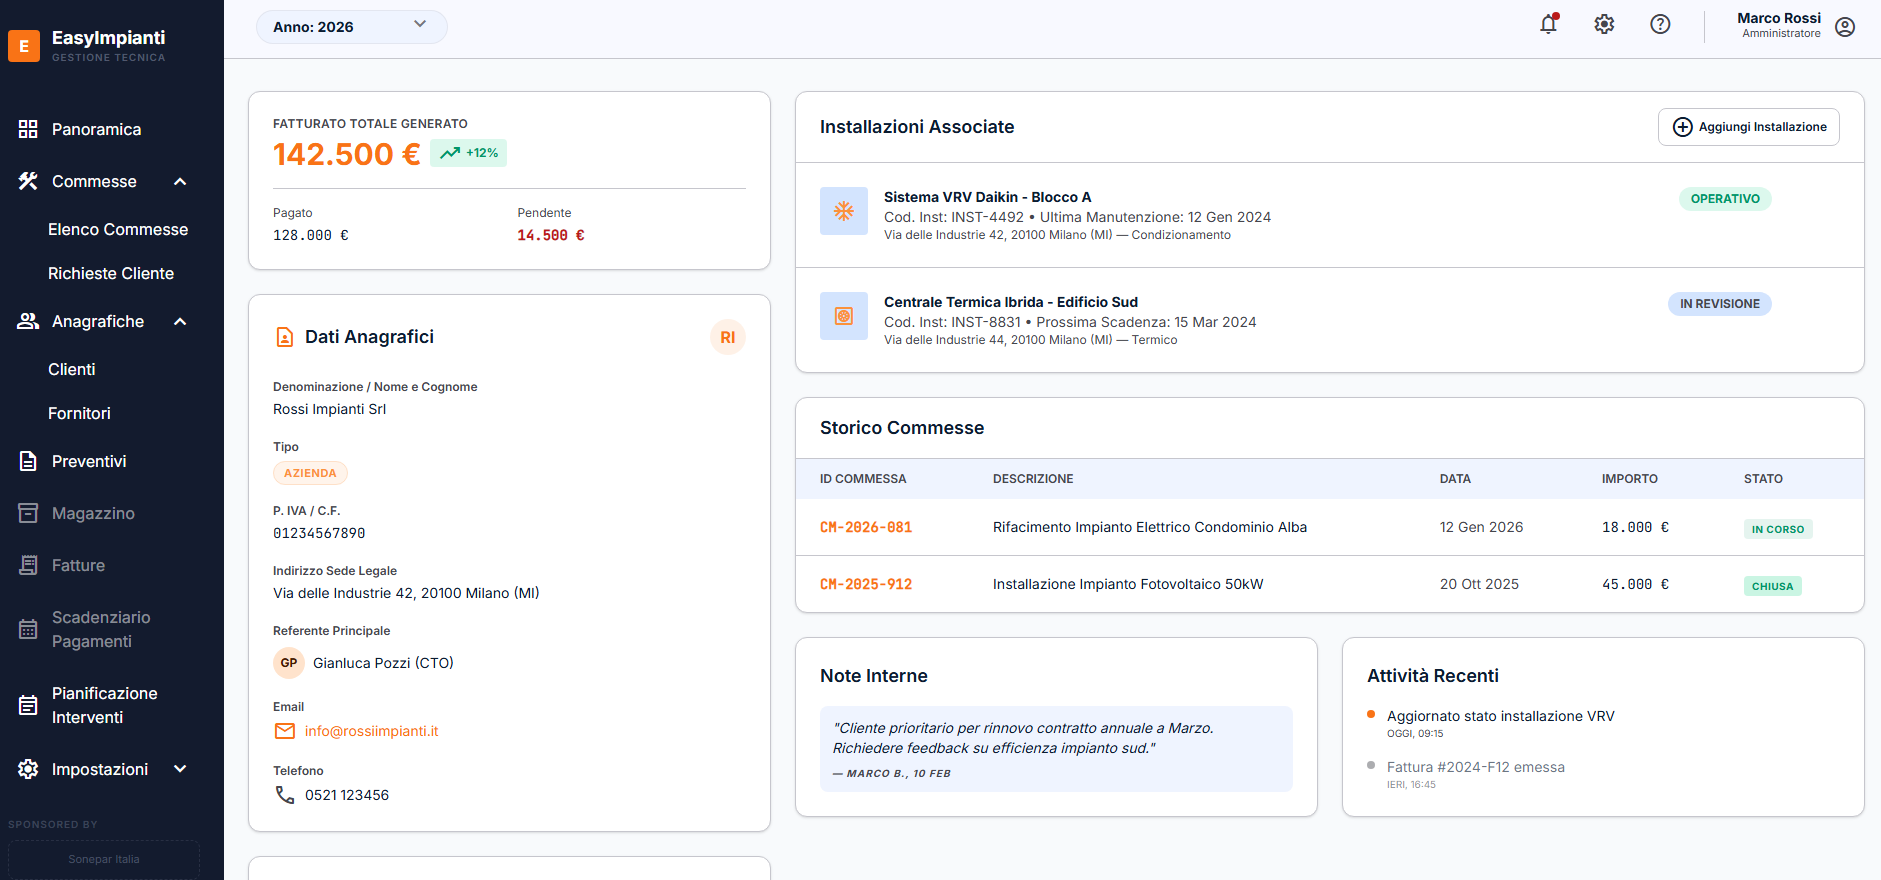Go to Elenco Commesse
The width and height of the screenshot is (1881, 880).
[118, 229]
